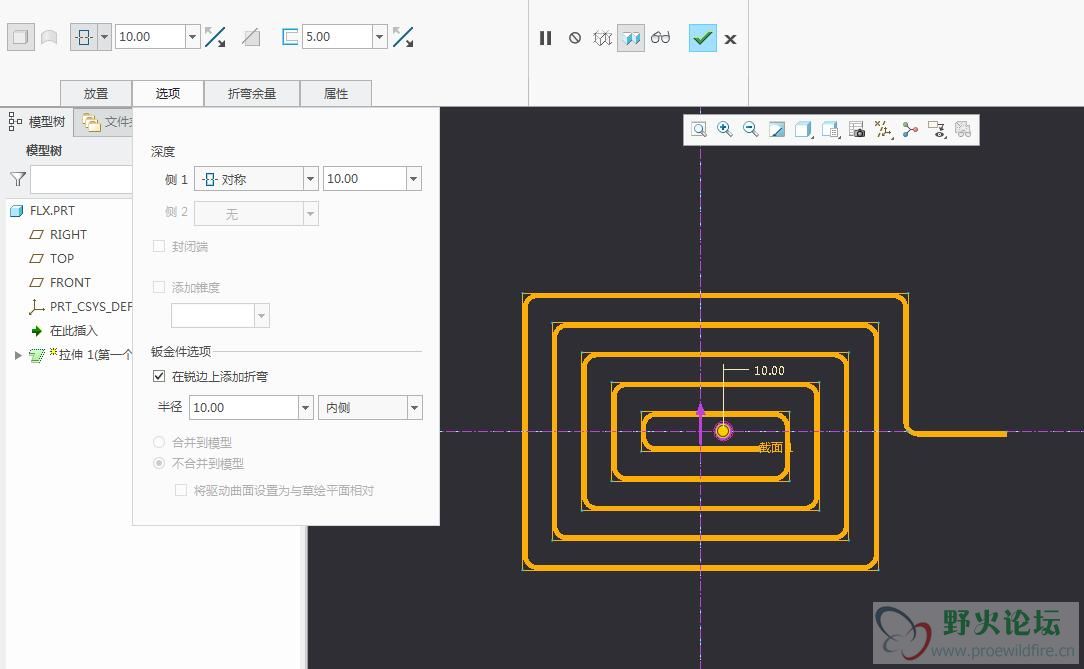
Task: Click the no preview icon
Action: click(574, 38)
